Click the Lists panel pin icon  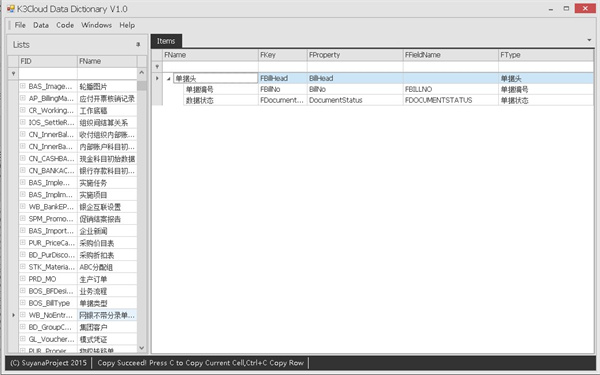[138, 44]
